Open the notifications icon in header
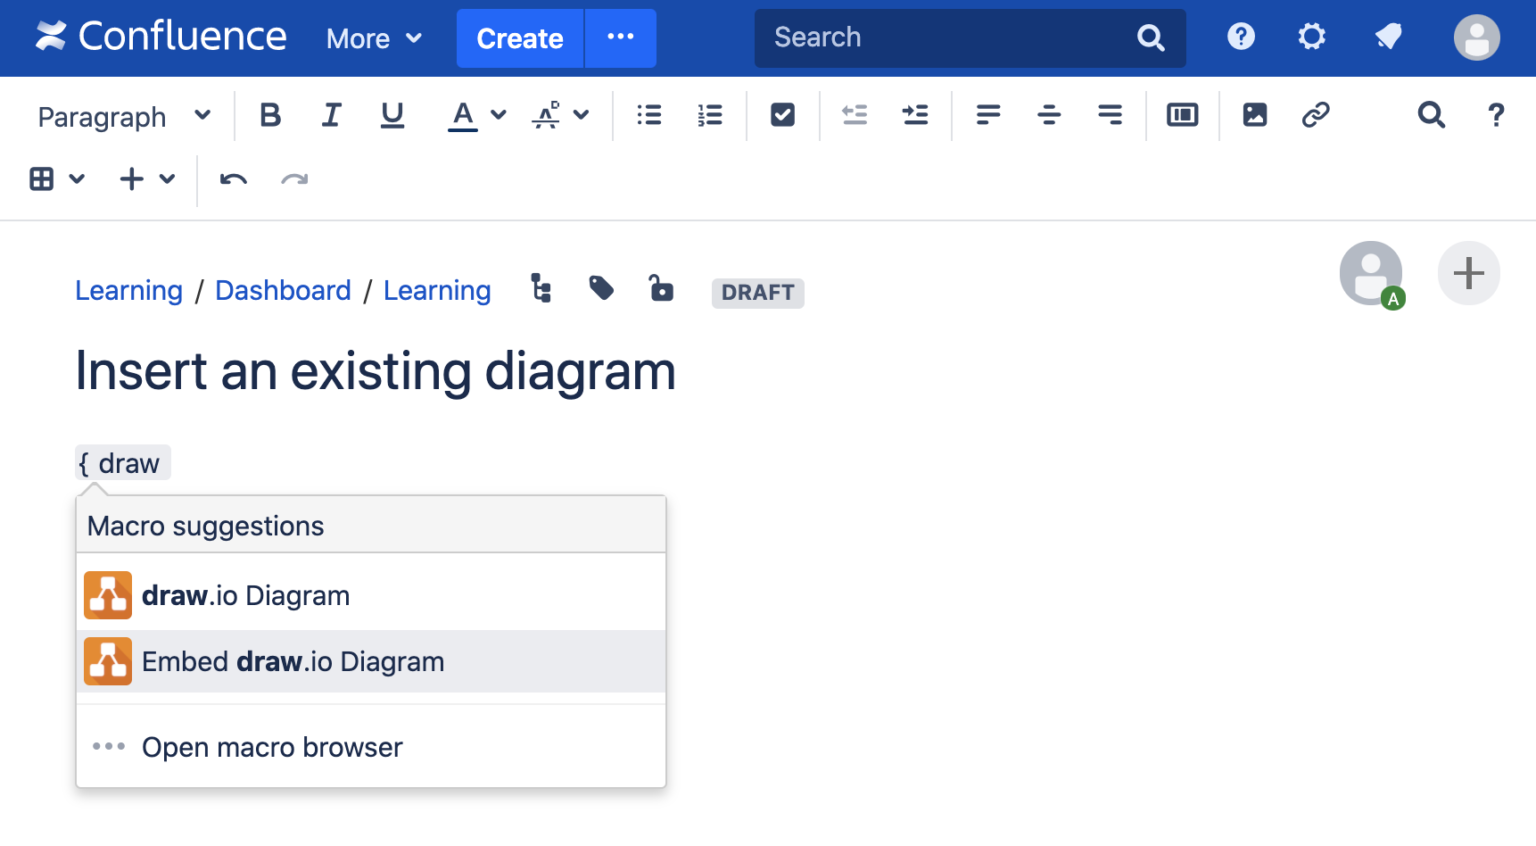Viewport: 1536px width, 846px height. tap(1388, 37)
